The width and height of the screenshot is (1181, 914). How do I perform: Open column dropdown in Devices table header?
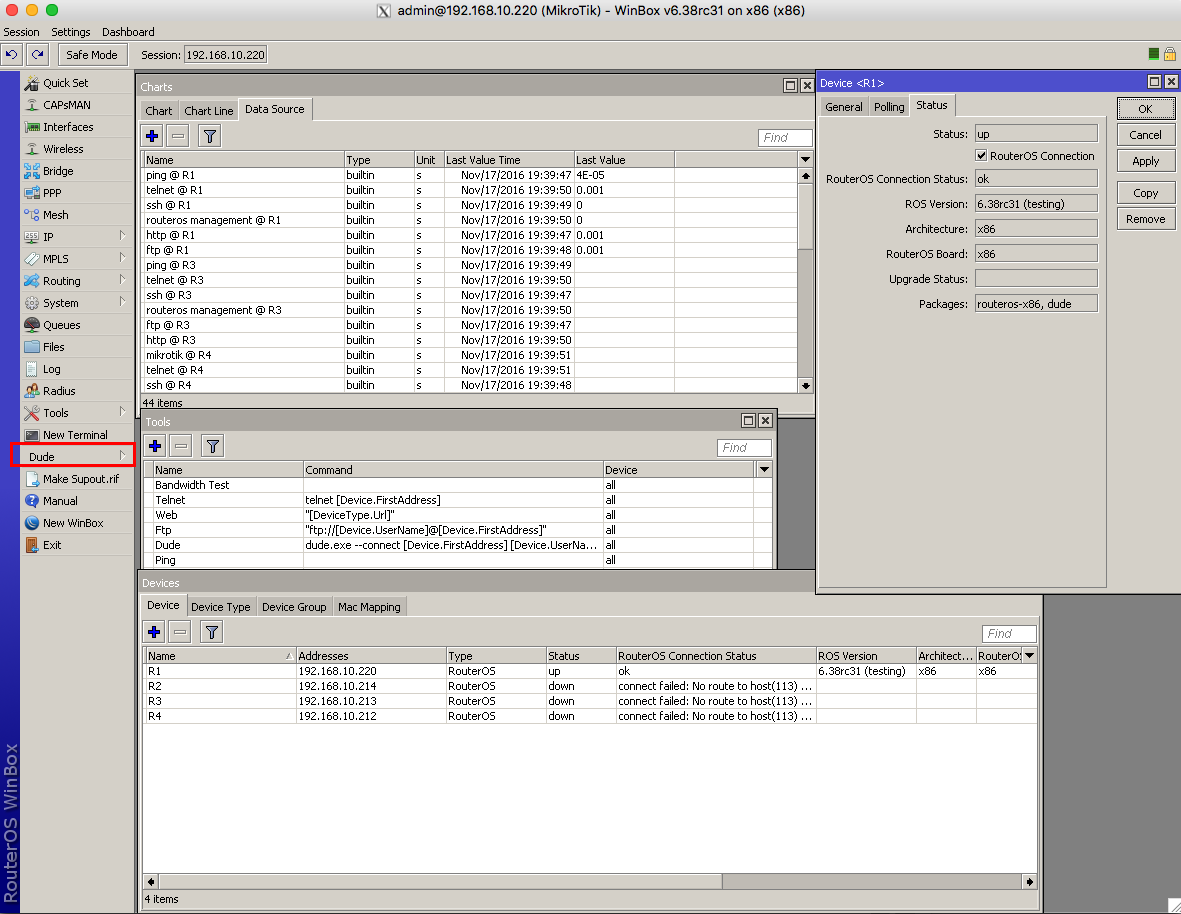pos(1029,656)
